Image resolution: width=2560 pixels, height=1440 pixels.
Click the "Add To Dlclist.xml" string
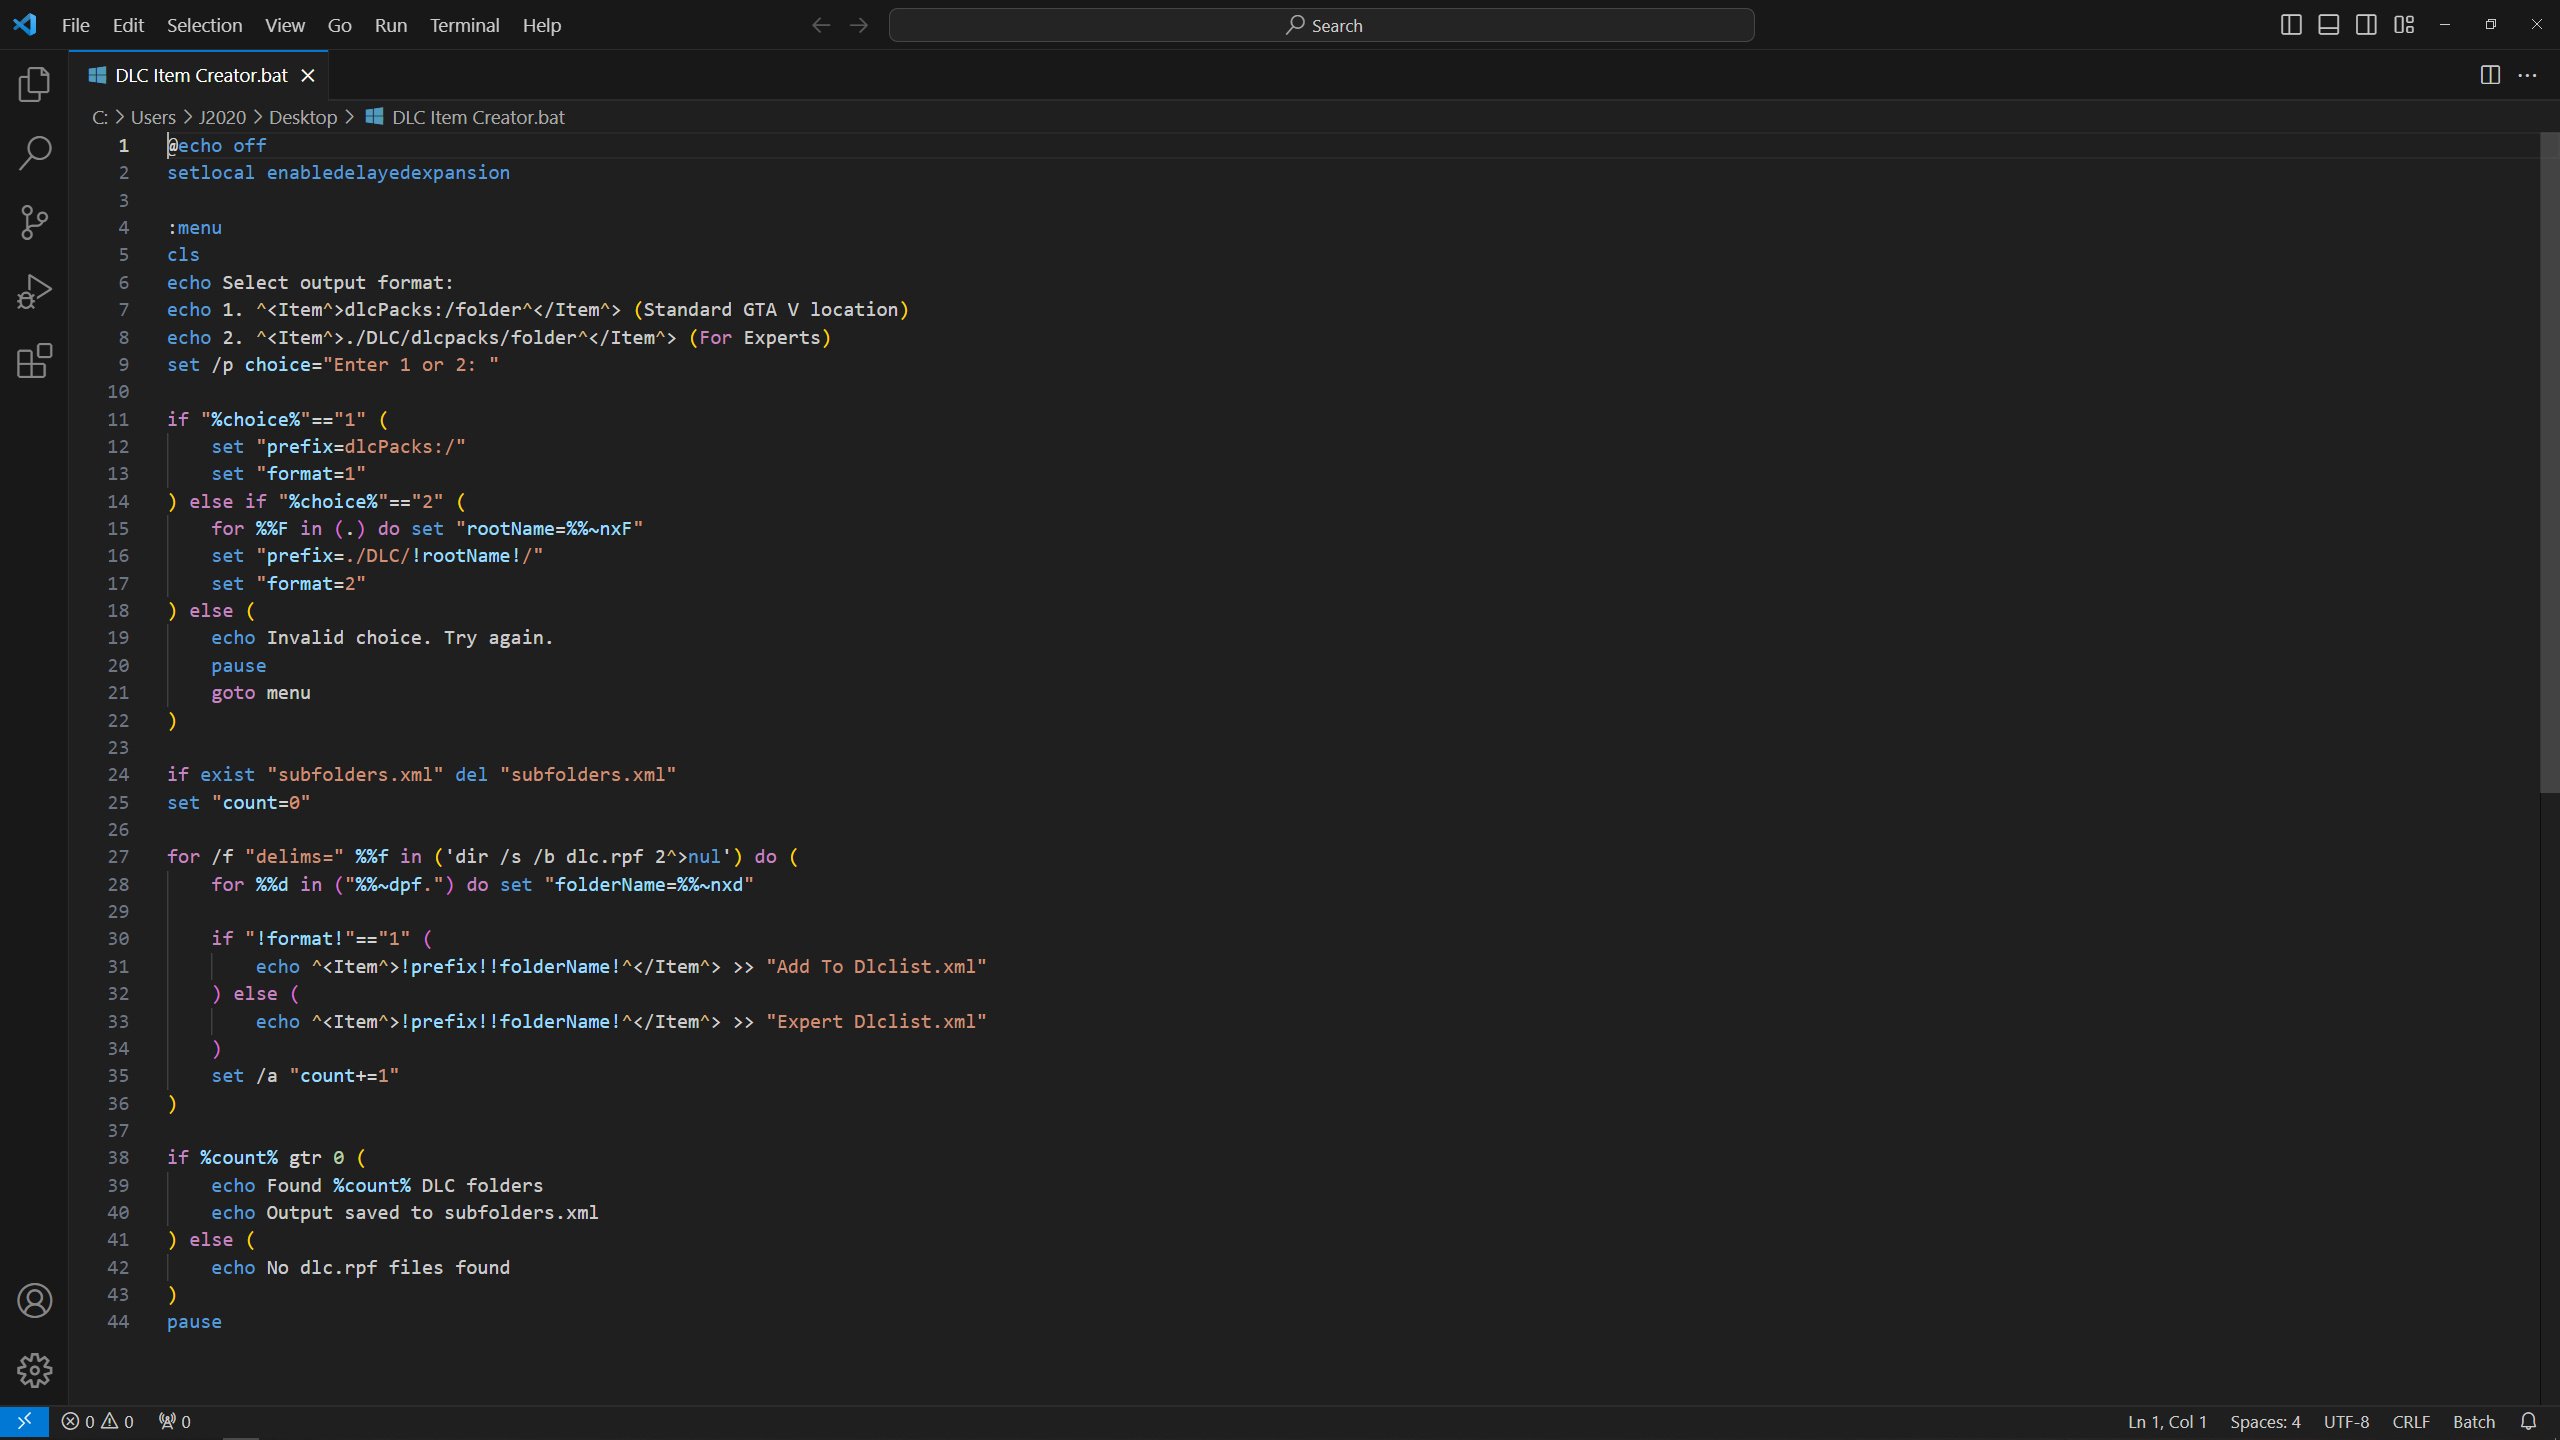(876, 966)
